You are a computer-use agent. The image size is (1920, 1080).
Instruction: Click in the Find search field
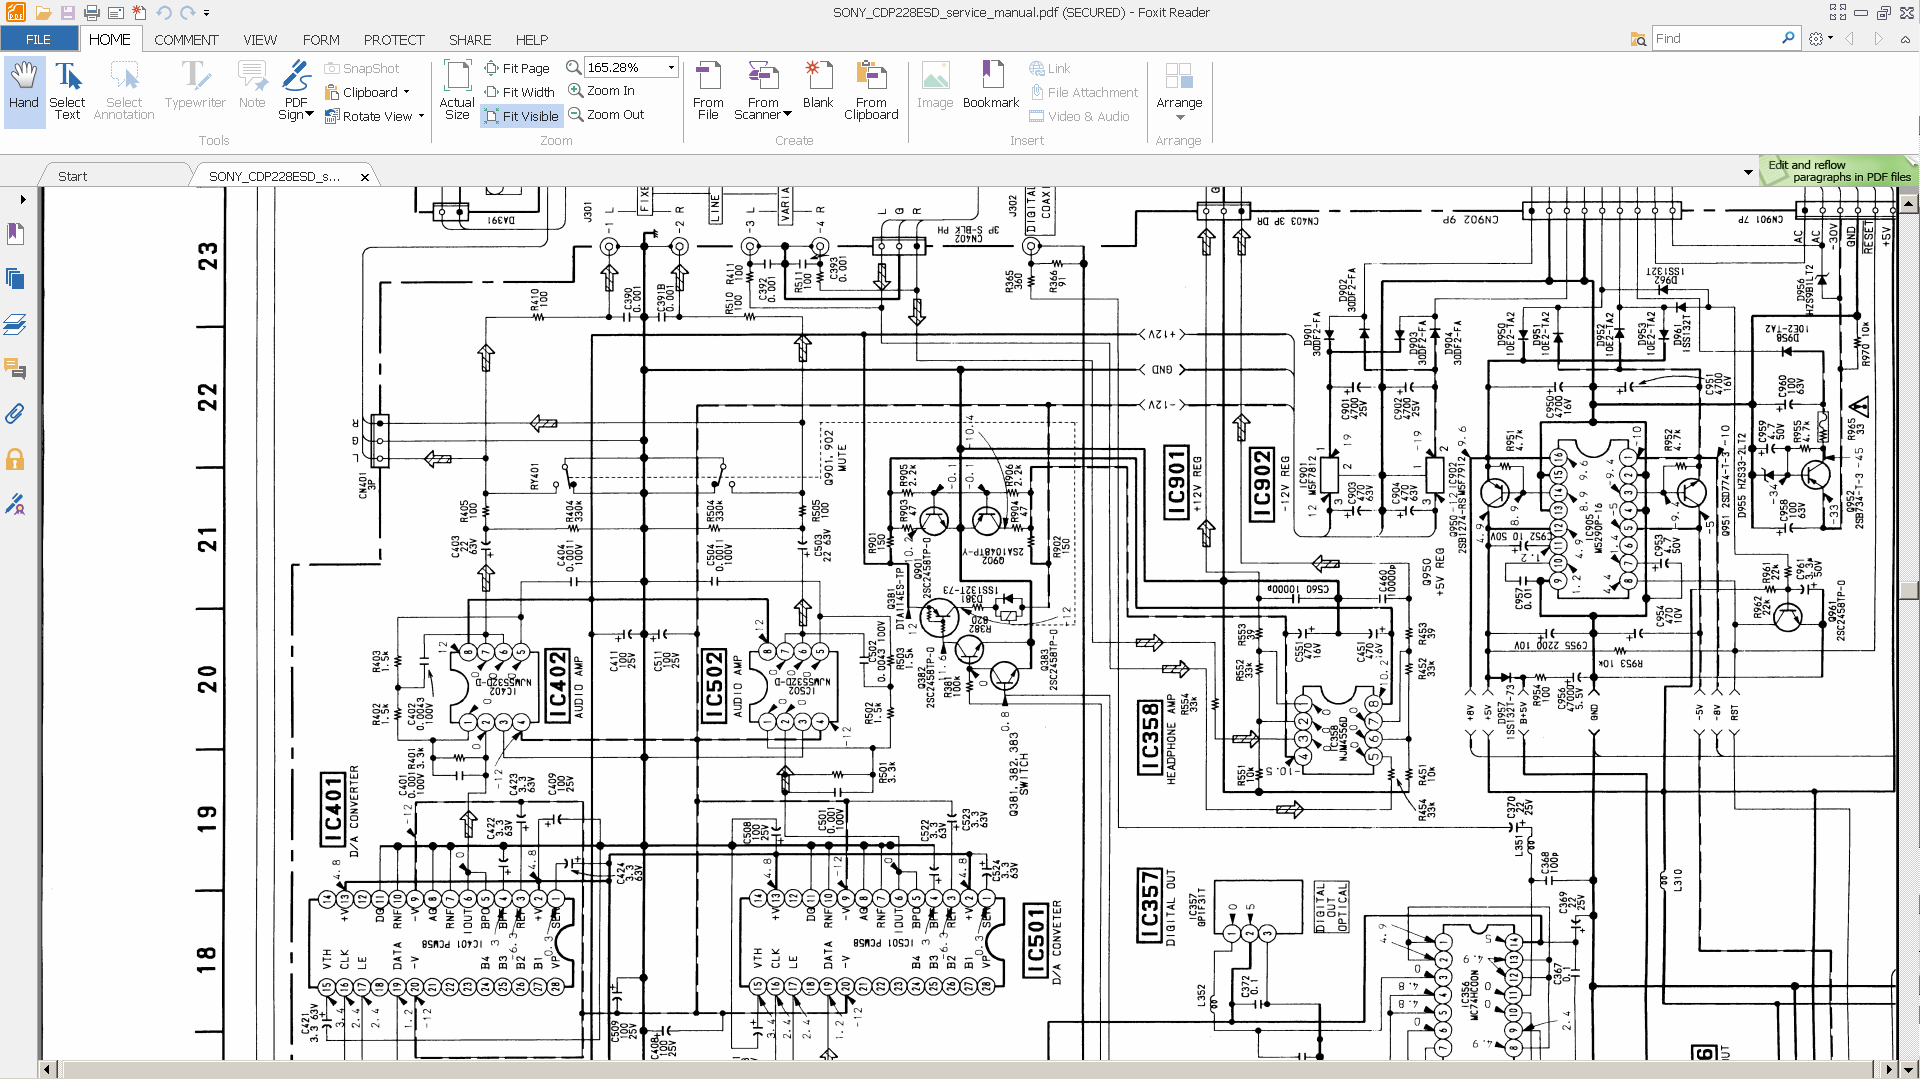tap(1715, 38)
